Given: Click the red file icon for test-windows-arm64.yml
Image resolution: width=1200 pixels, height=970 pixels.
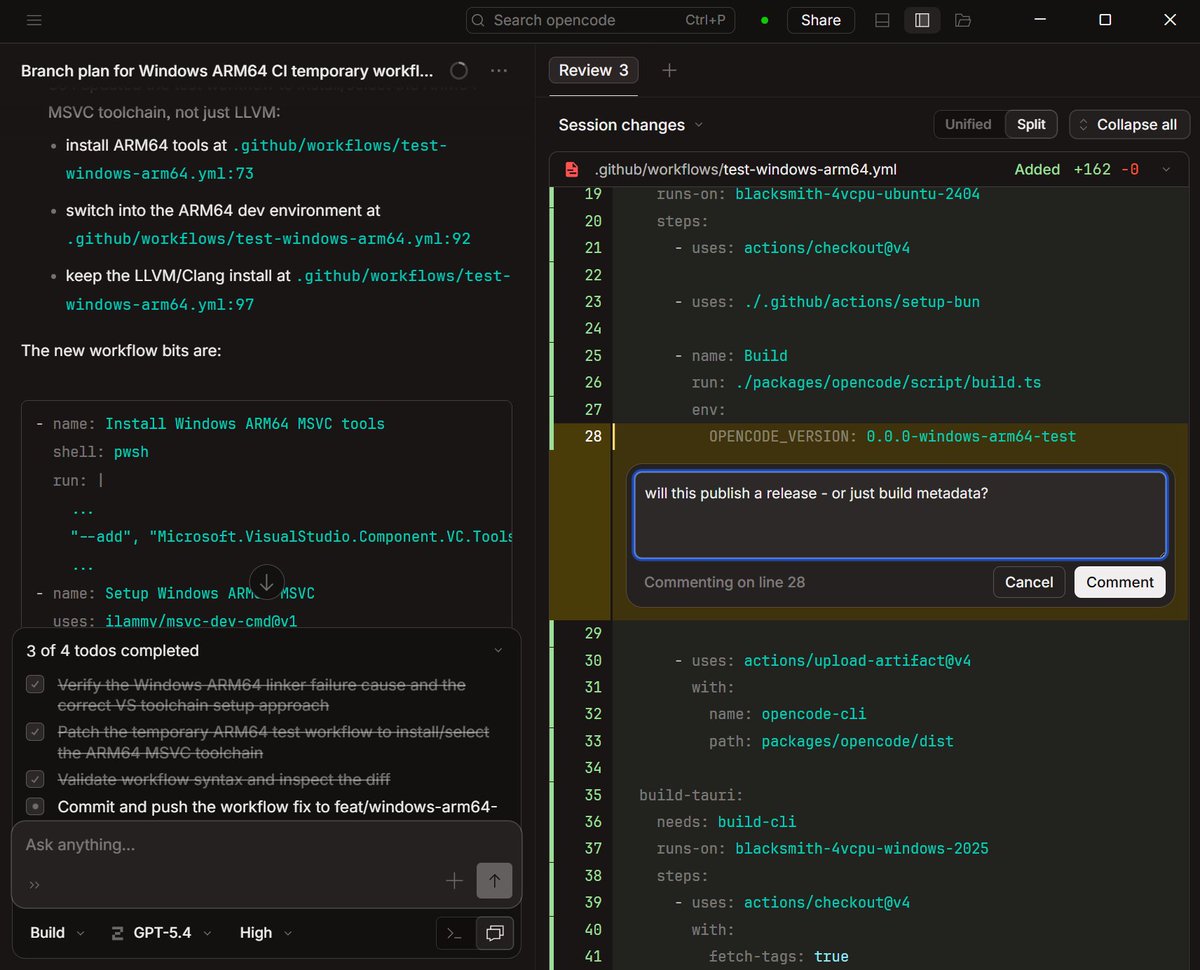Looking at the screenshot, I should (x=571, y=169).
